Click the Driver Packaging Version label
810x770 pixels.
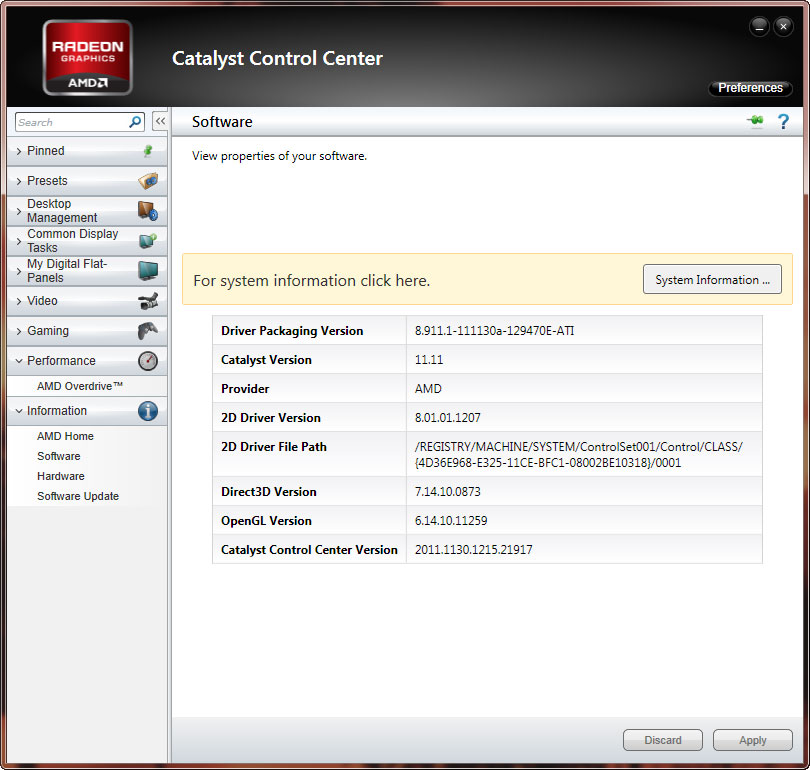point(292,331)
